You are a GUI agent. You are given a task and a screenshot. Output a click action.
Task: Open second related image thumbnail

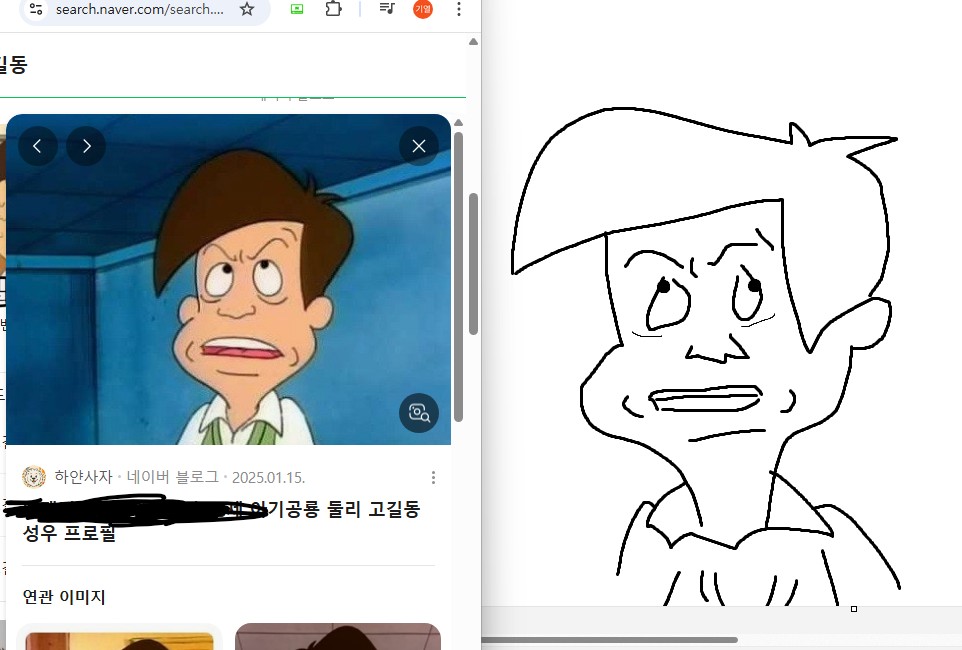337,636
